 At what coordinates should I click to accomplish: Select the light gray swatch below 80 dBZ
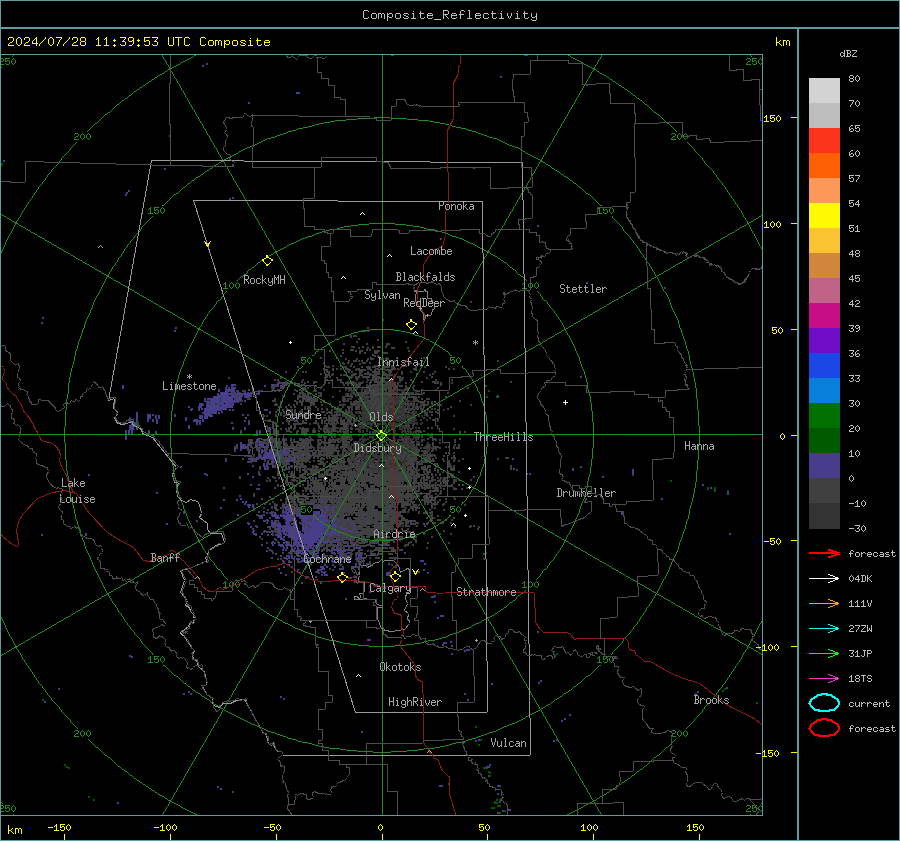(824, 91)
